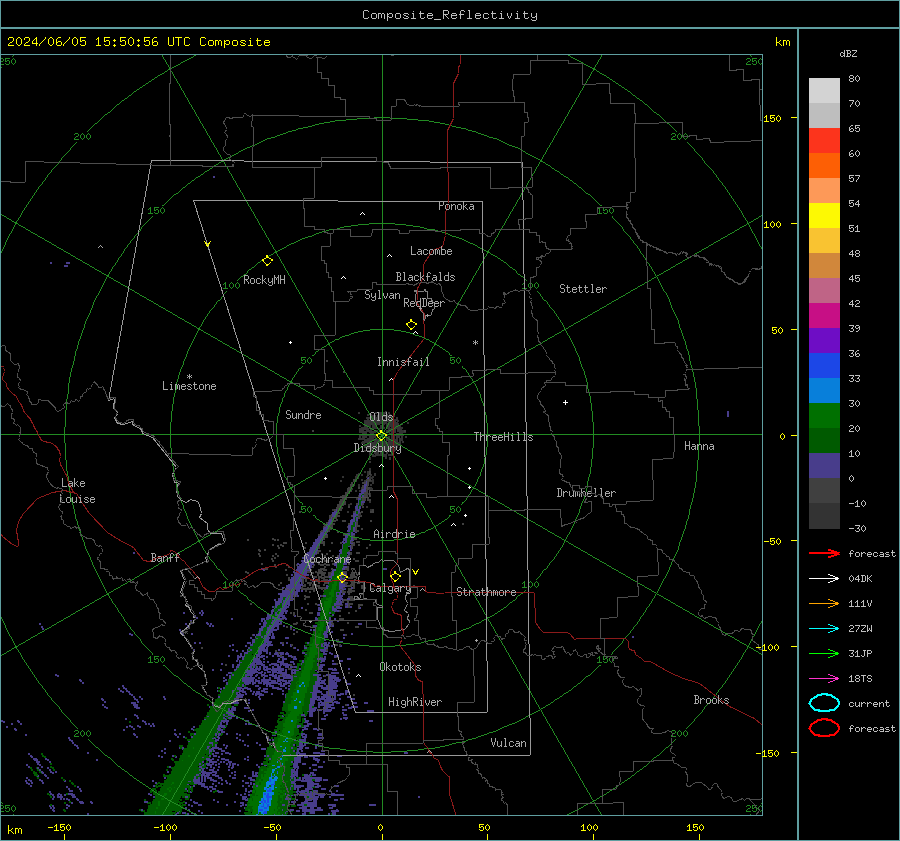Click the Banff label on the map
Viewport: 900px width, 841px height.
point(165,557)
